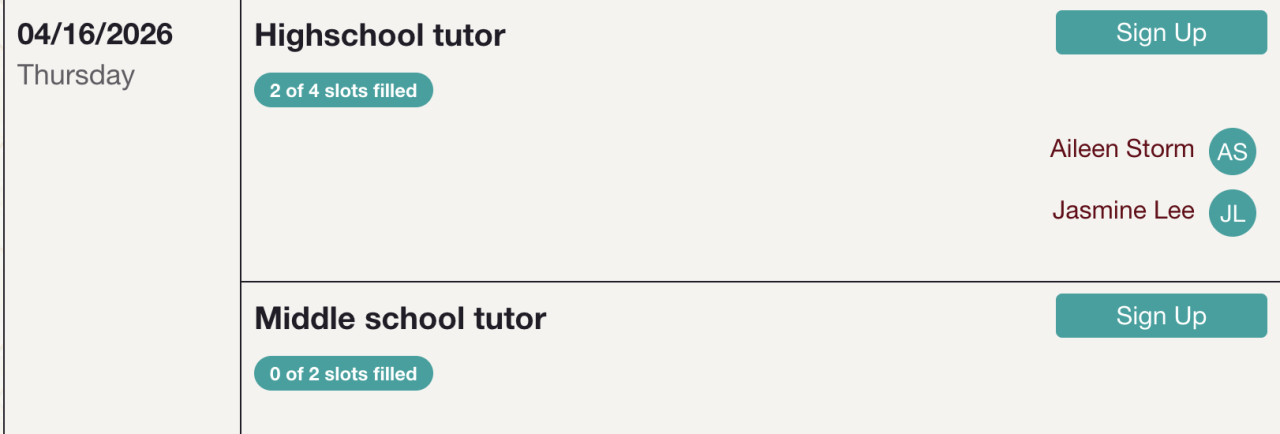Click the JL avatar icon

click(1232, 213)
